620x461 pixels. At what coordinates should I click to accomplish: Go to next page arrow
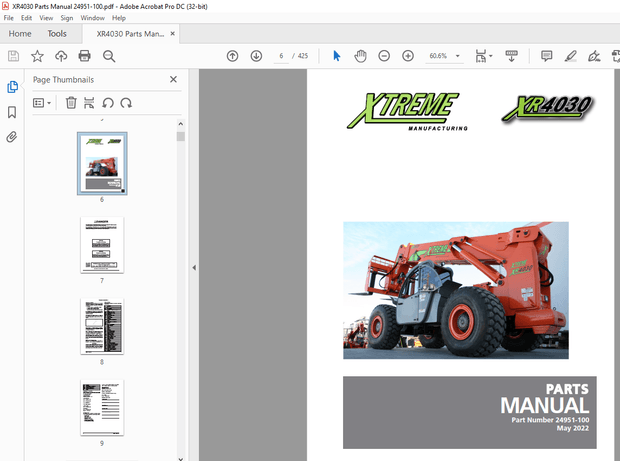tap(256, 56)
